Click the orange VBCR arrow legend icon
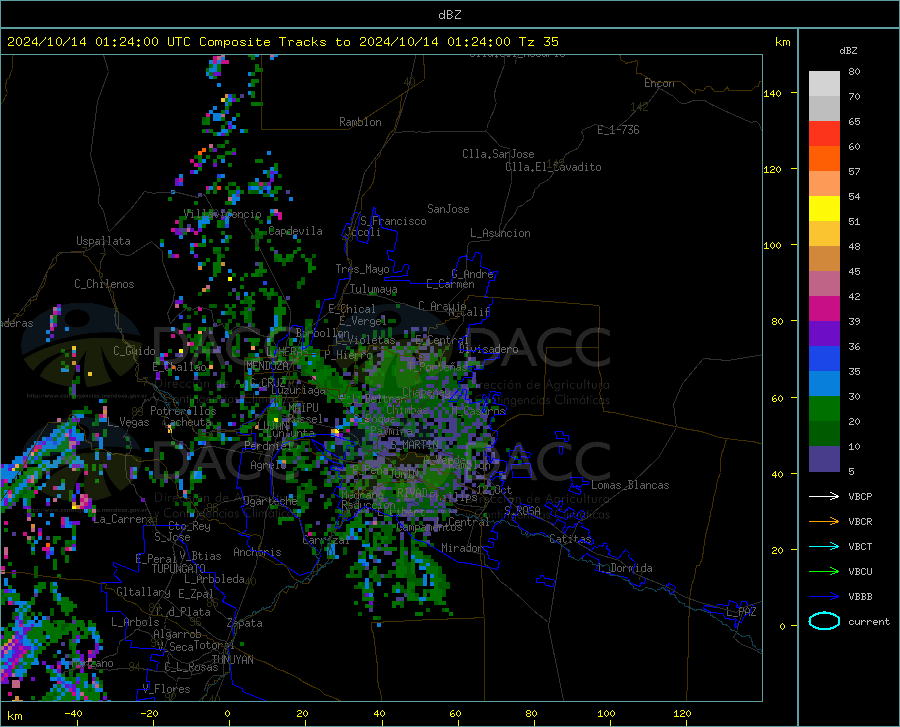Image resolution: width=900 pixels, height=727 pixels. 824,522
